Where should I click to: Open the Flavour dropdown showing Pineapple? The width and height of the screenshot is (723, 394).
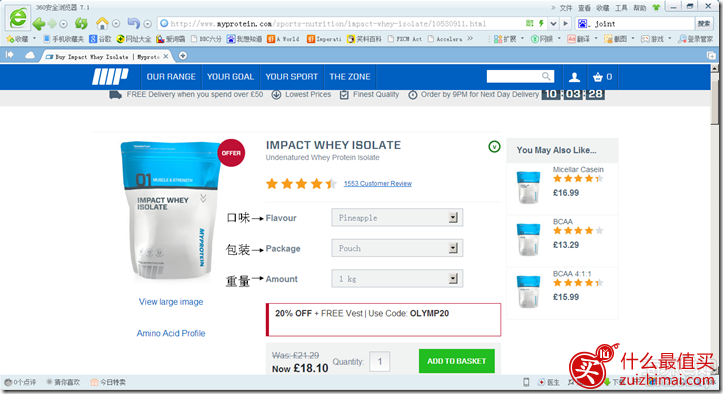coord(397,218)
